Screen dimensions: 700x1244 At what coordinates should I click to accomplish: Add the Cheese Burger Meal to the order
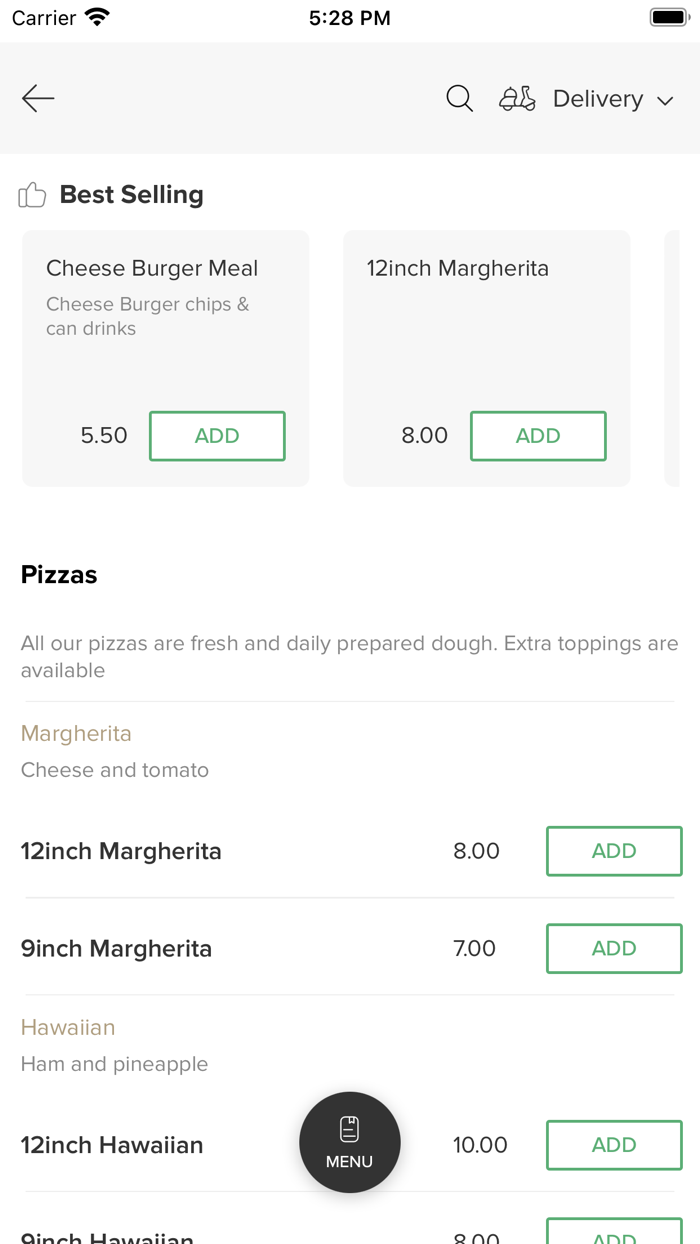[x=217, y=436]
